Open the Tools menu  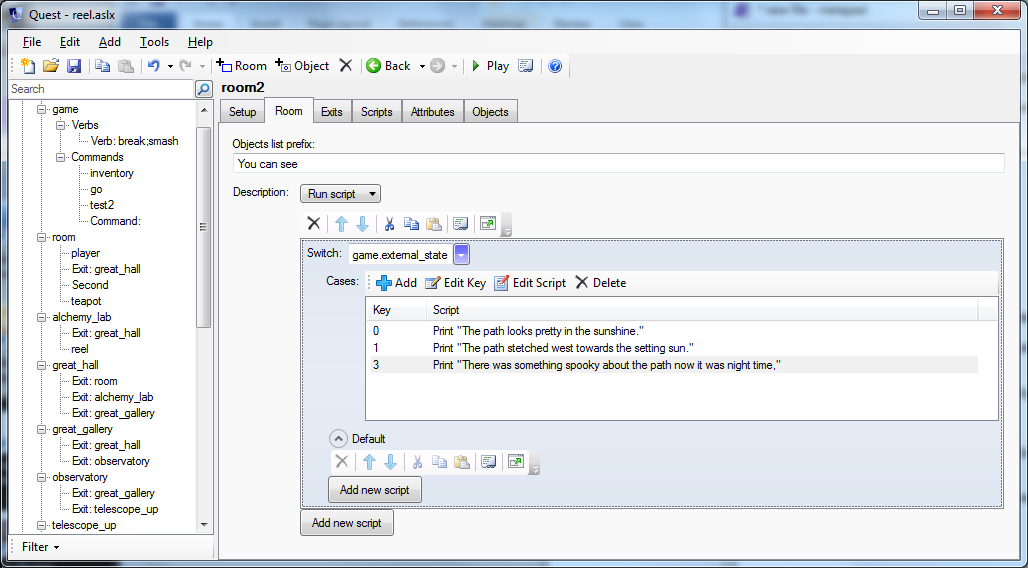(154, 42)
